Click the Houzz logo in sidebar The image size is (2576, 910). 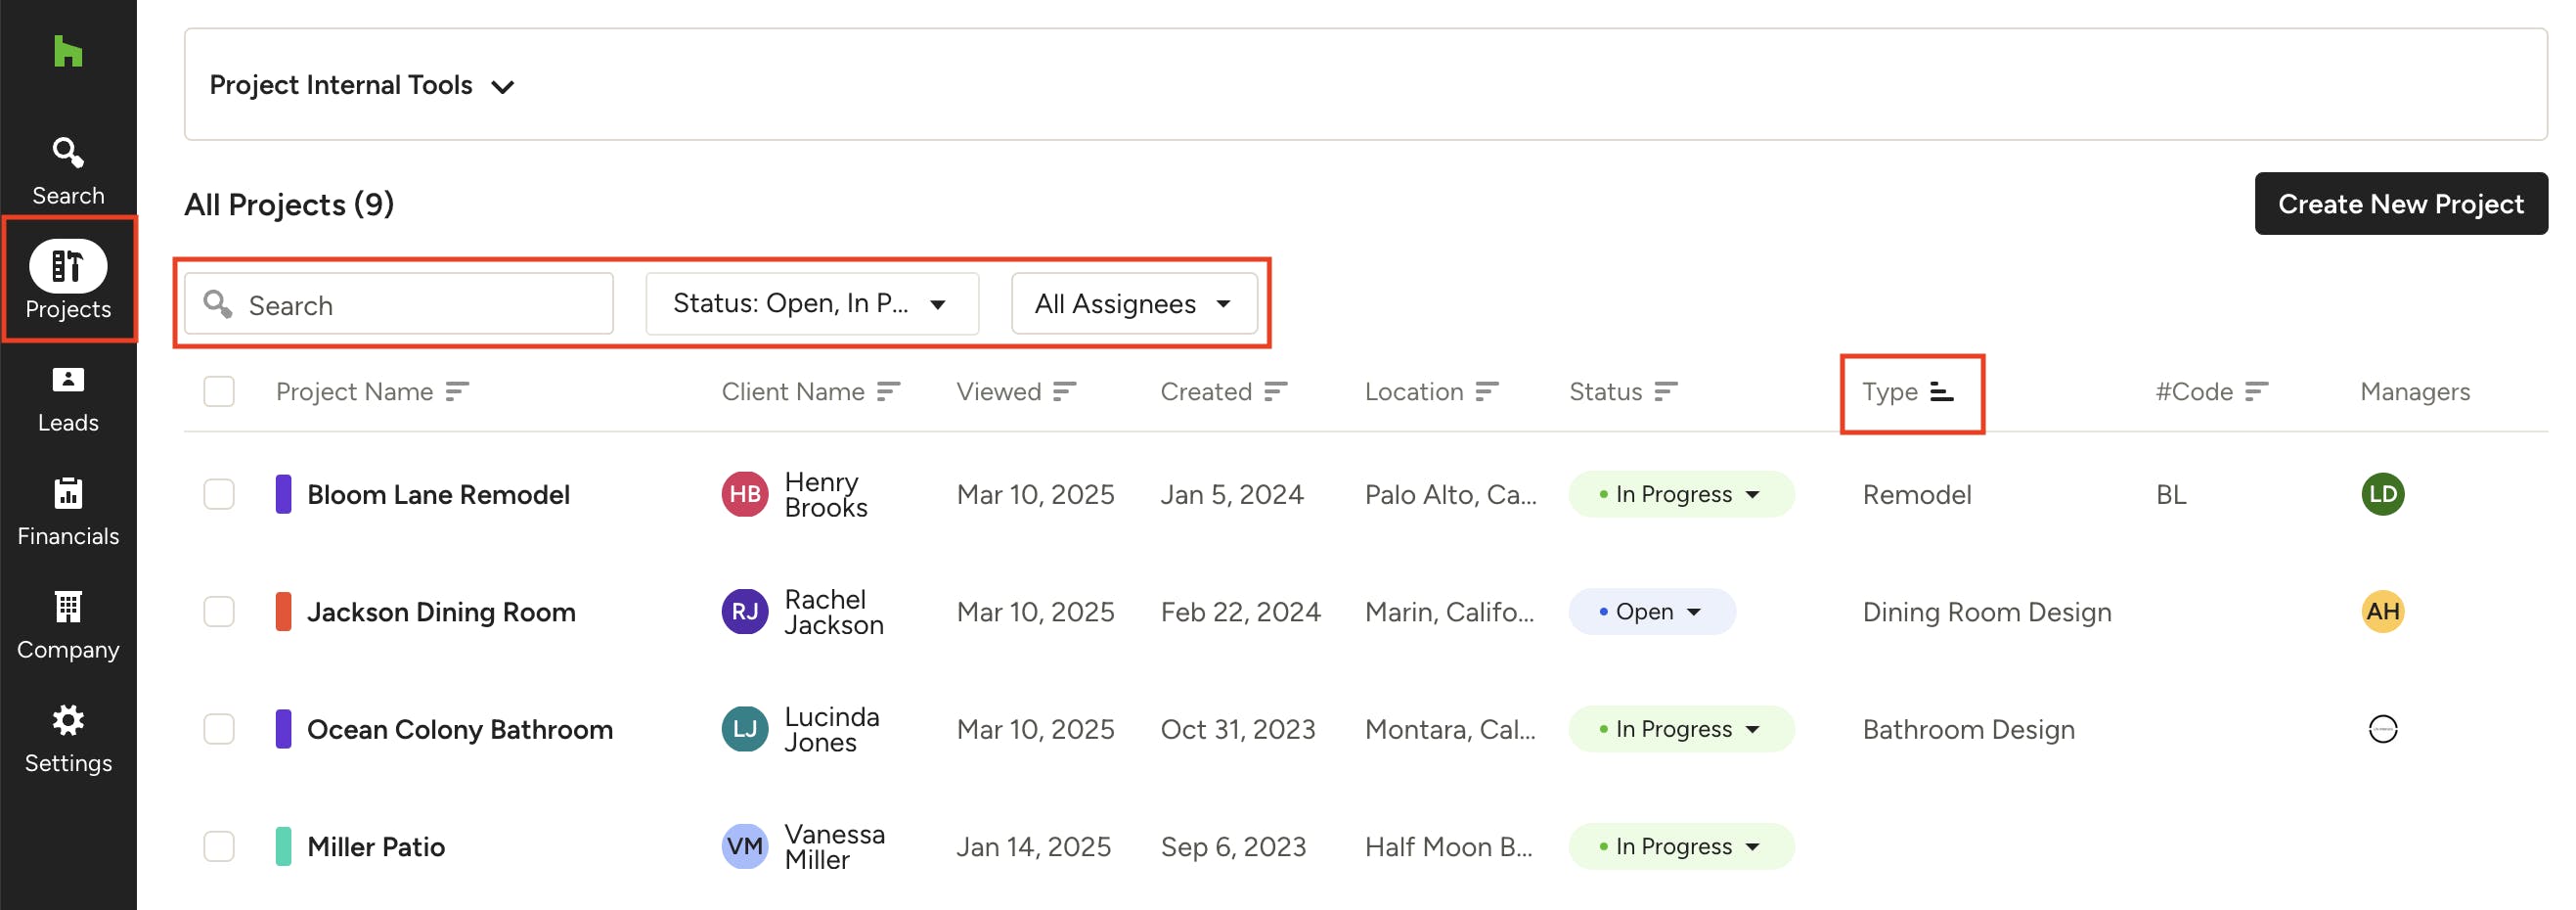[68, 51]
